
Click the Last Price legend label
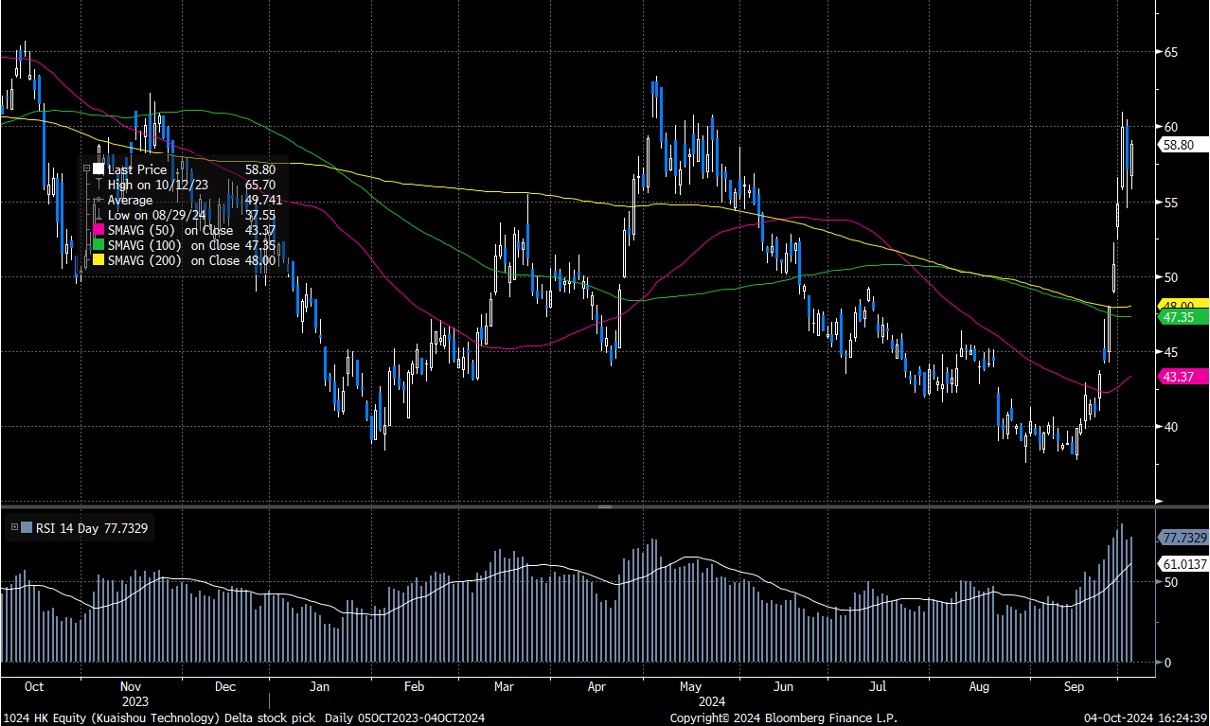(137, 170)
